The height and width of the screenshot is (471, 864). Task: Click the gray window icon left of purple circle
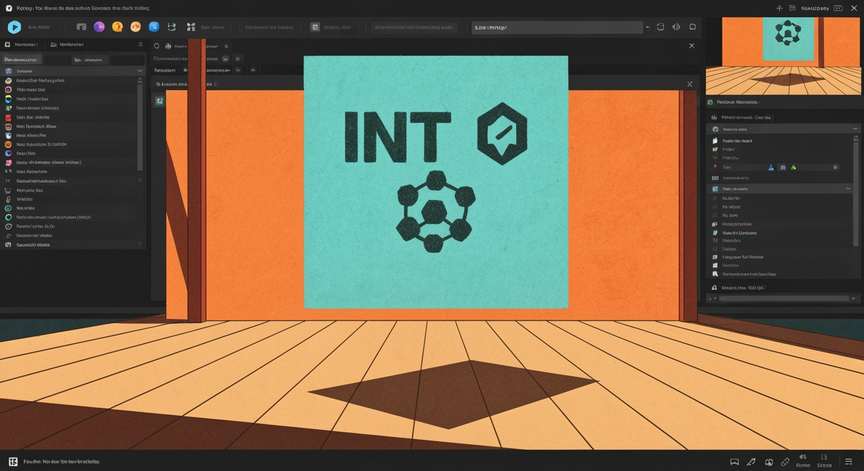pos(82,26)
